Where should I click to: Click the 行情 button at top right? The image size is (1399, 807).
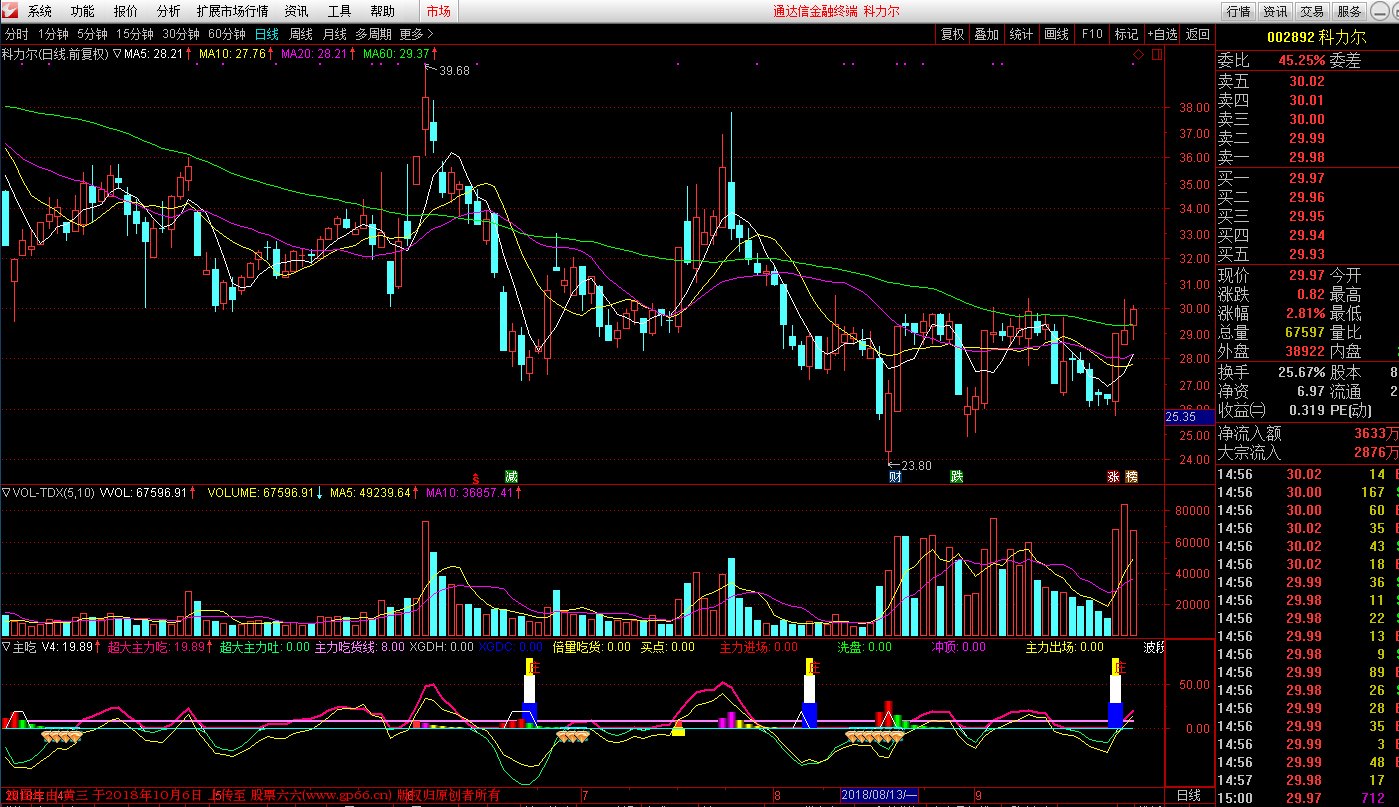(1238, 12)
